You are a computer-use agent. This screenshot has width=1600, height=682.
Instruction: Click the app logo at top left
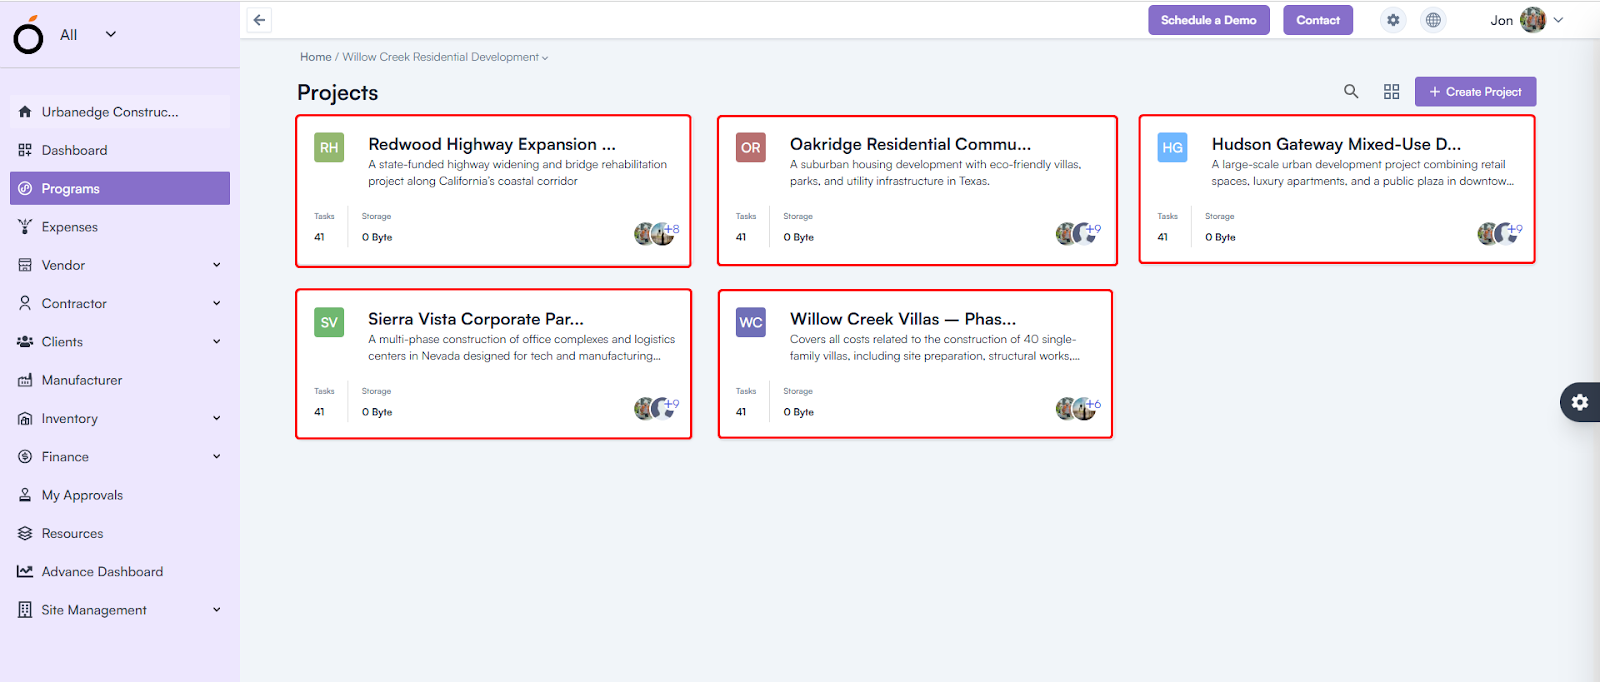pyautogui.click(x=28, y=35)
